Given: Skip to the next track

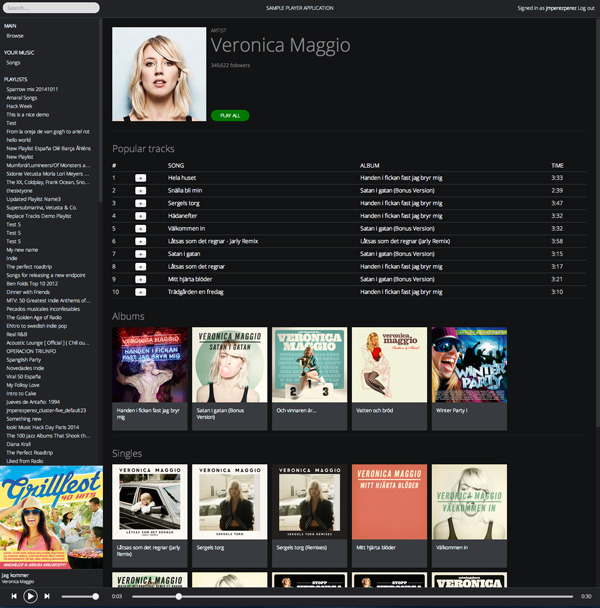Looking at the screenshot, I should [47, 596].
